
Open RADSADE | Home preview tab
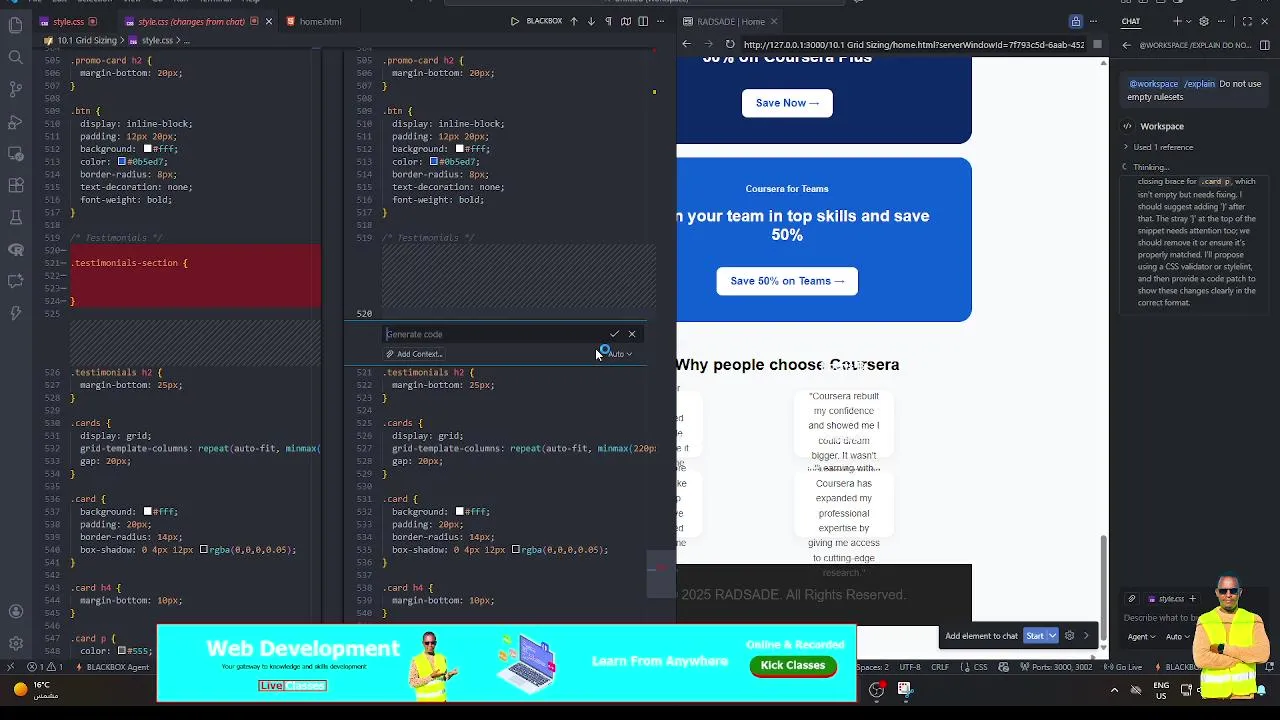point(730,21)
